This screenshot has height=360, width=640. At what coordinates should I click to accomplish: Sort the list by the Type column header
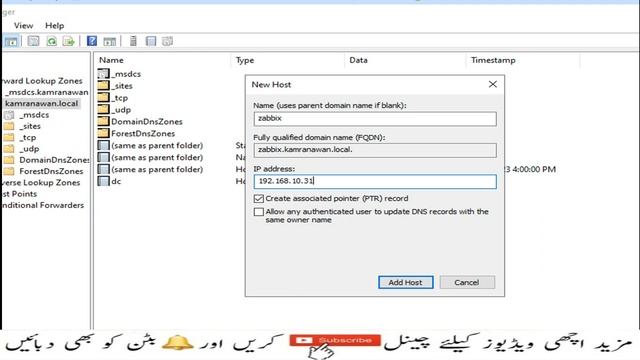point(244,60)
